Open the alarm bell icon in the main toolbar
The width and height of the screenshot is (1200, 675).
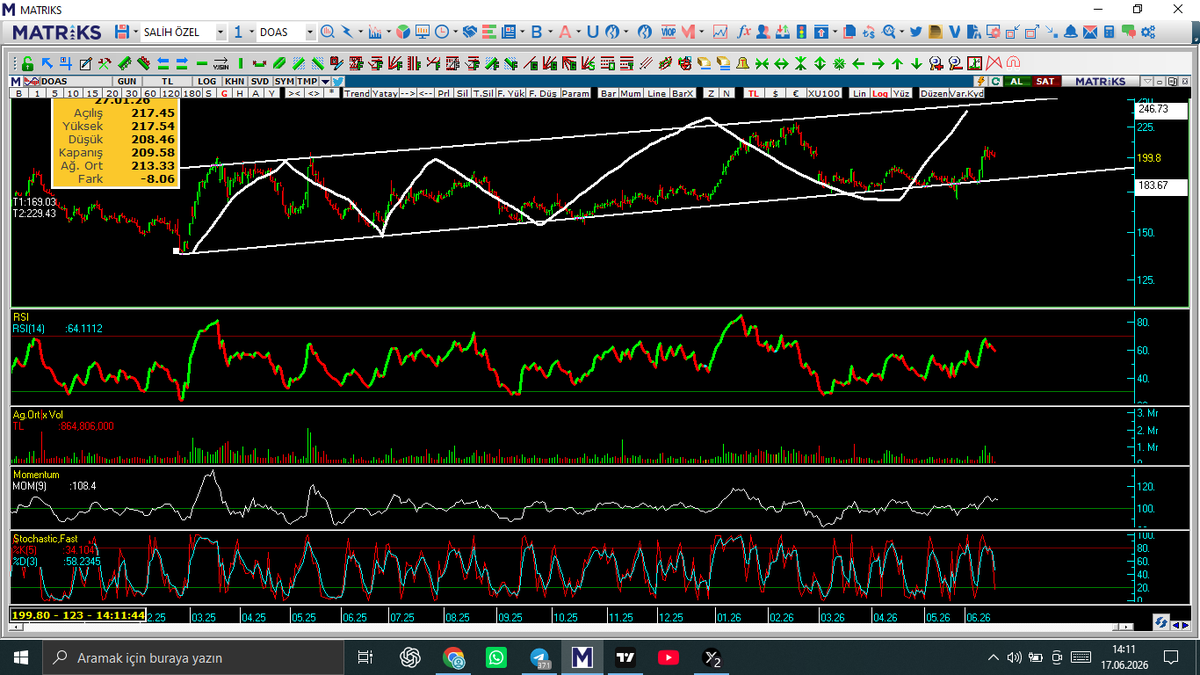[x=1070, y=32]
